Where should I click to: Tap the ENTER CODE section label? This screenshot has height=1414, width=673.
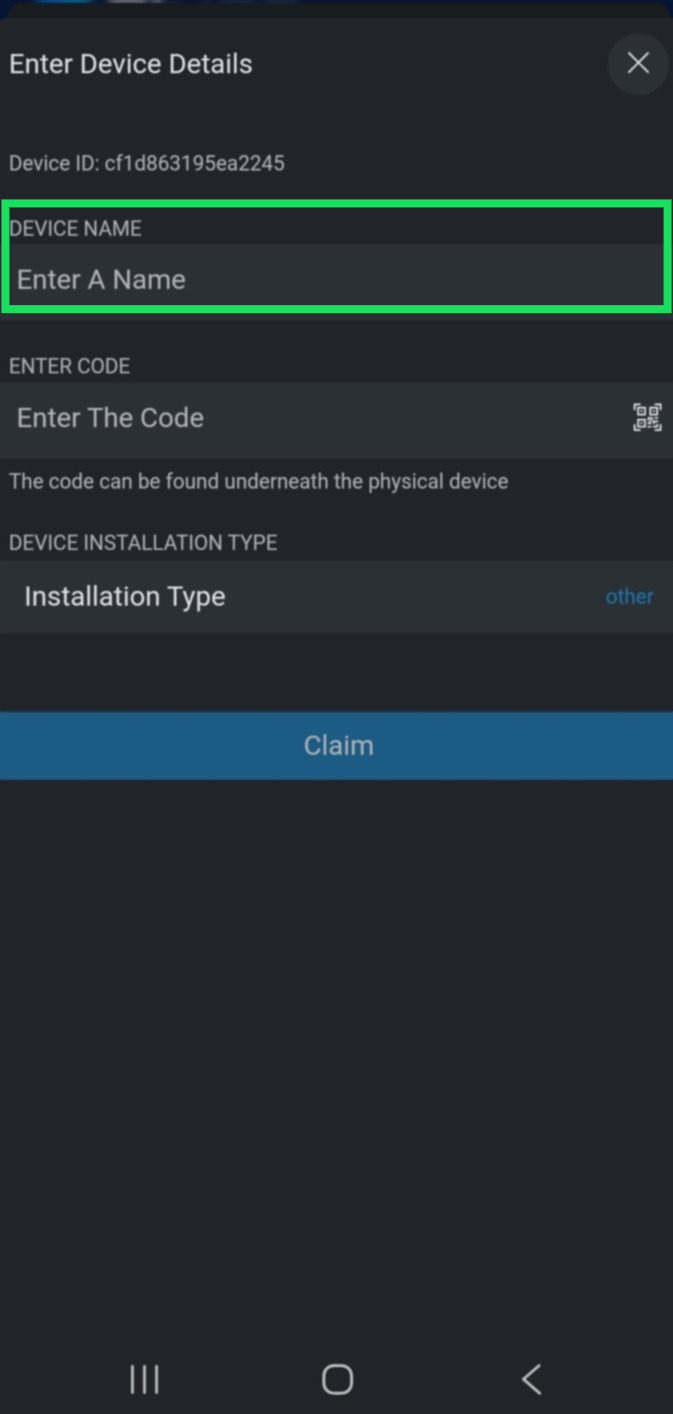[x=70, y=367]
